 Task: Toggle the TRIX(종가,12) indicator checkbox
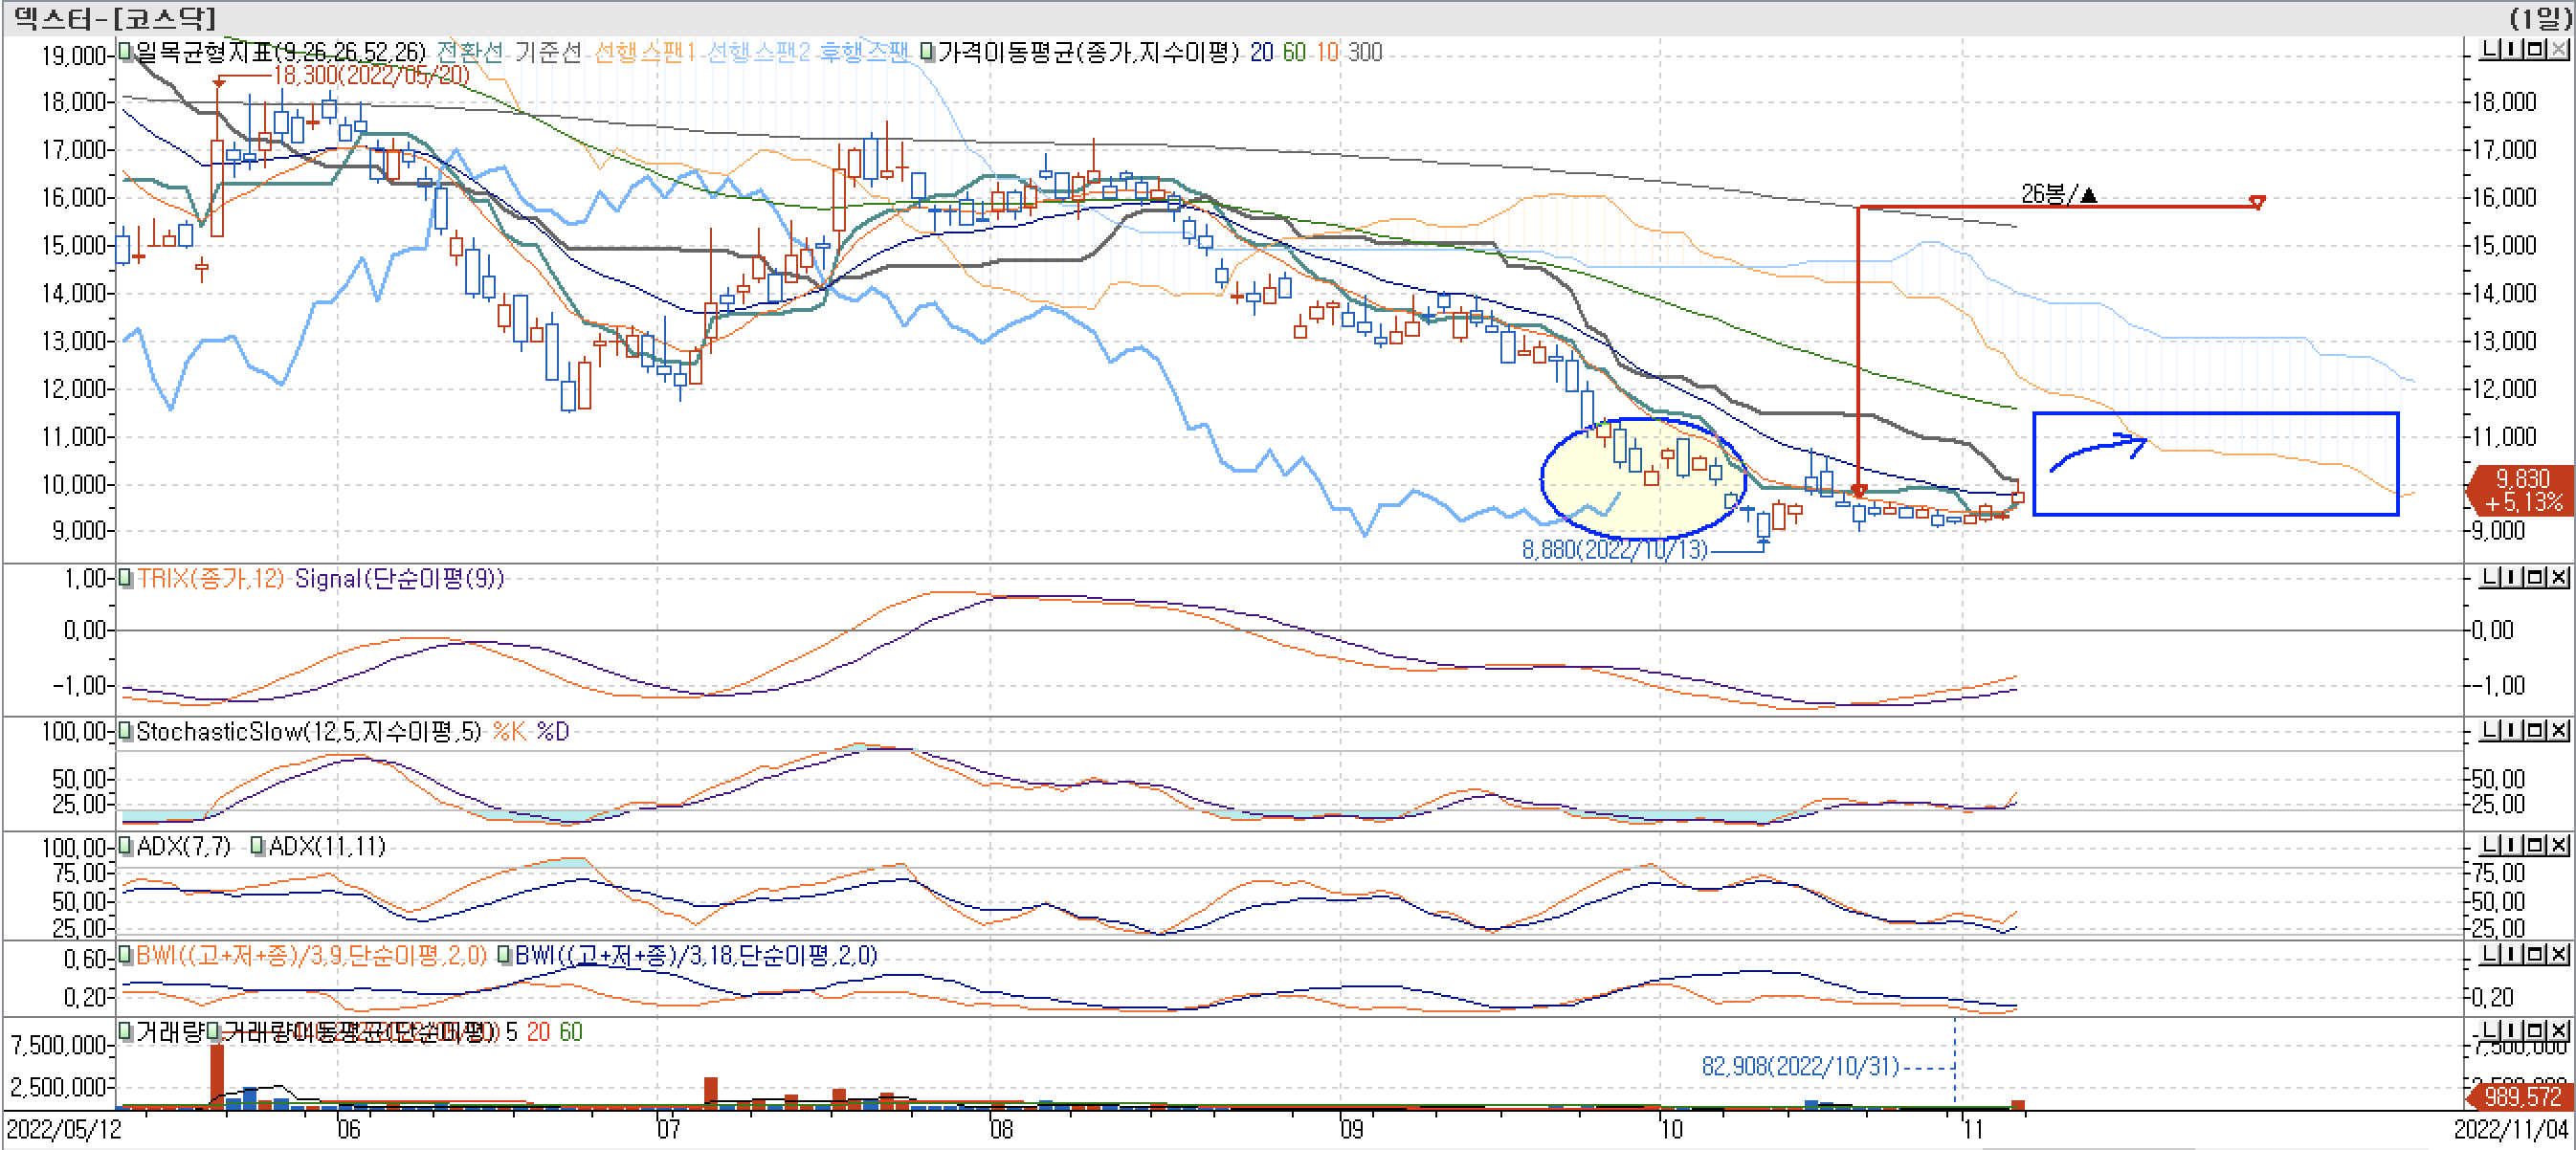click(125, 578)
